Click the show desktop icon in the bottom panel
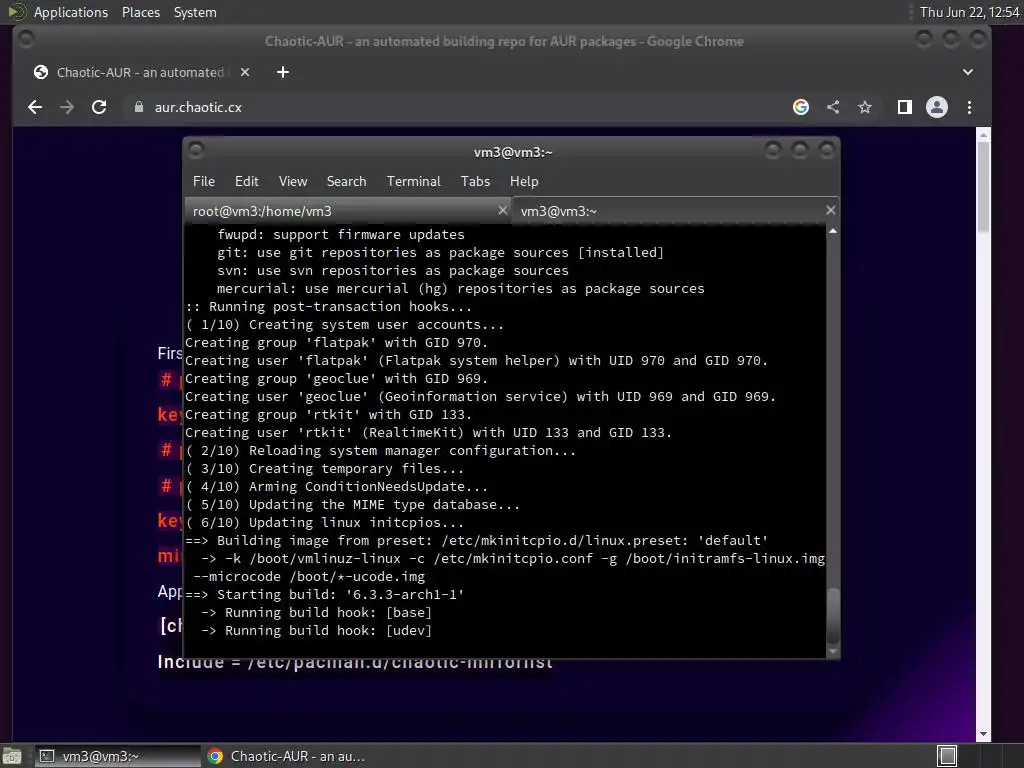1024x768 pixels. point(12,756)
